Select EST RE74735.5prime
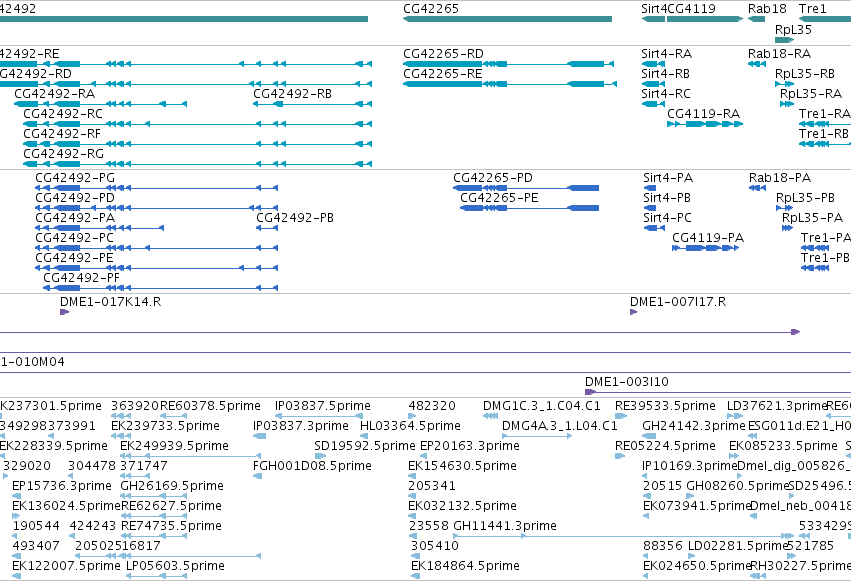Viewport: 851px width, 581px height. click(x=154, y=537)
